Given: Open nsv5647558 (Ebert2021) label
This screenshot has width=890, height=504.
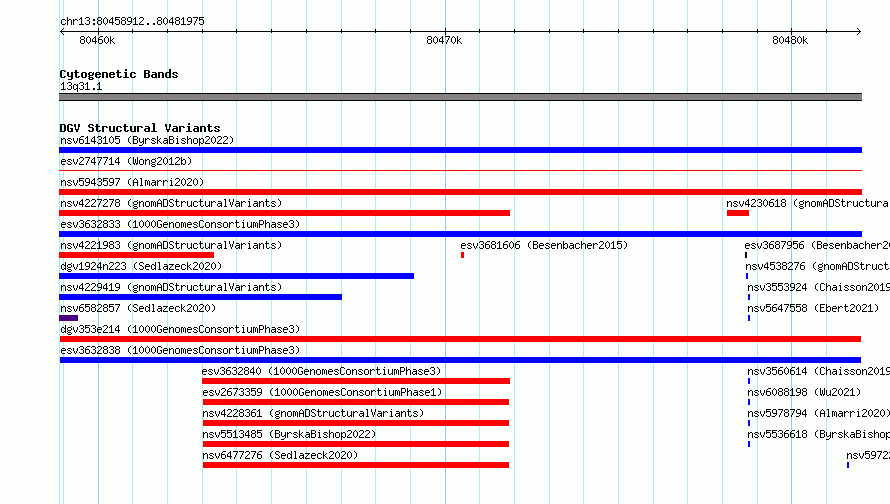Looking at the screenshot, I should tap(813, 308).
